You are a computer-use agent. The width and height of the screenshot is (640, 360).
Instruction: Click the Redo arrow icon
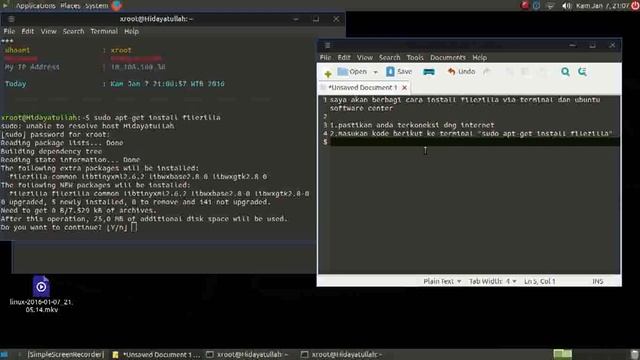487,72
